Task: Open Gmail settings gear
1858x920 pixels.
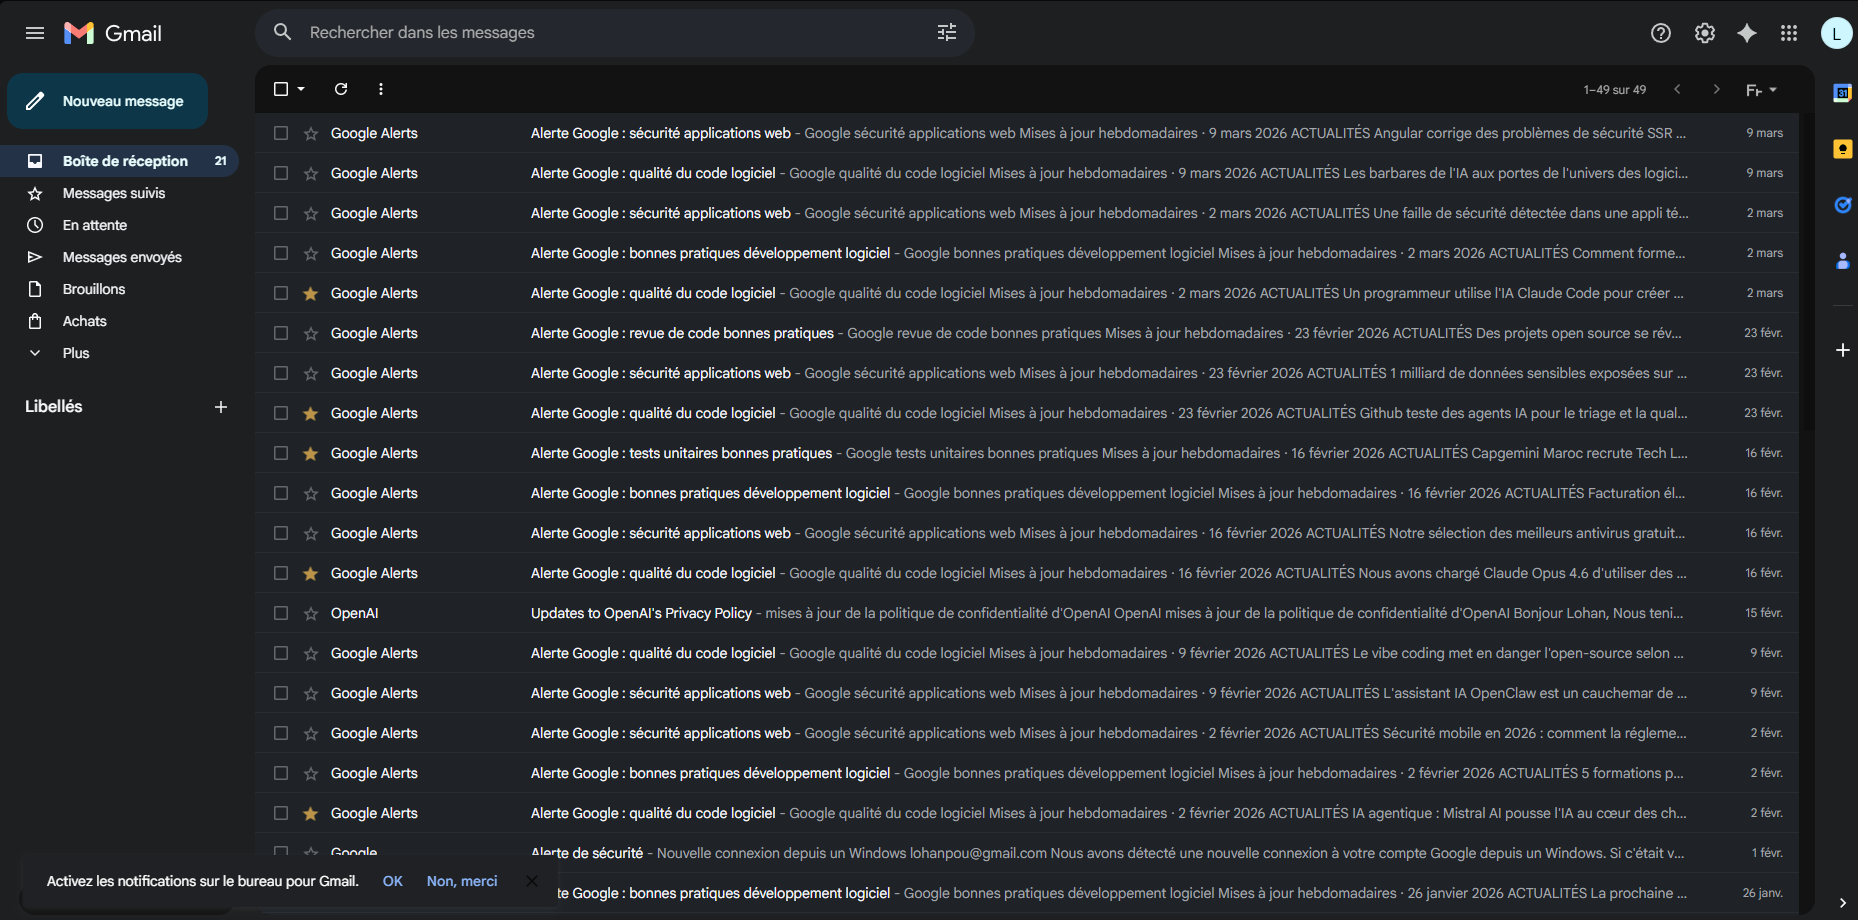Action: coord(1704,32)
